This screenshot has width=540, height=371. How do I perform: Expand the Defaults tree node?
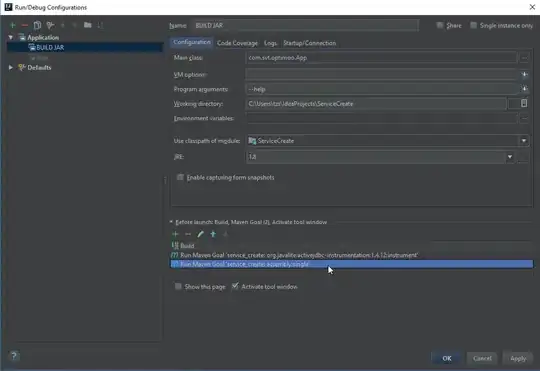(11, 68)
